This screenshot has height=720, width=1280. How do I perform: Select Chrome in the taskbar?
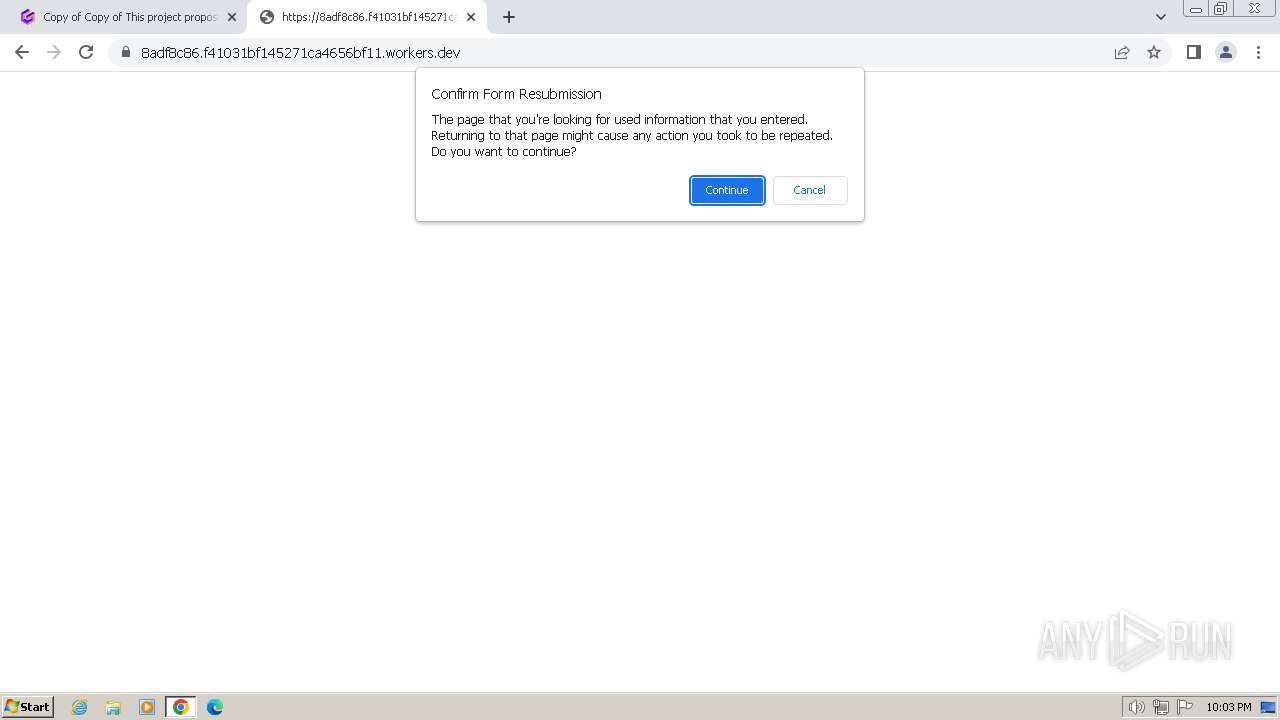181,707
